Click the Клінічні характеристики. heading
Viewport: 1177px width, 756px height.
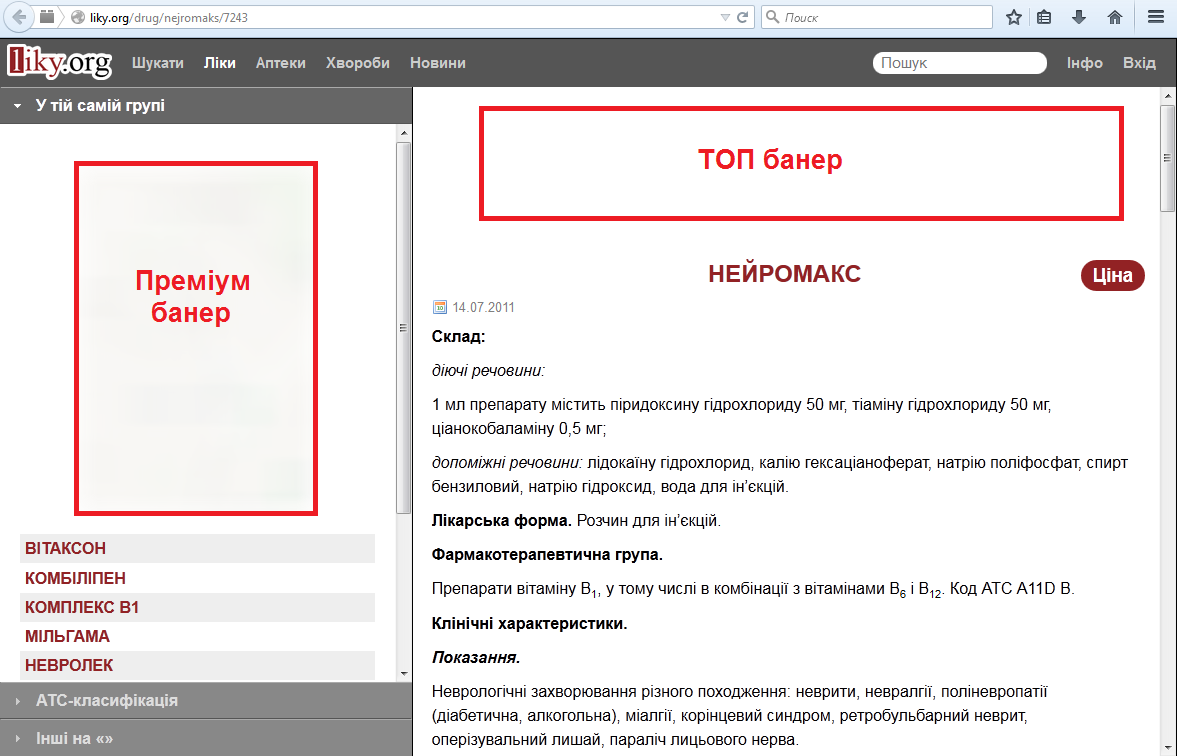[529, 623]
